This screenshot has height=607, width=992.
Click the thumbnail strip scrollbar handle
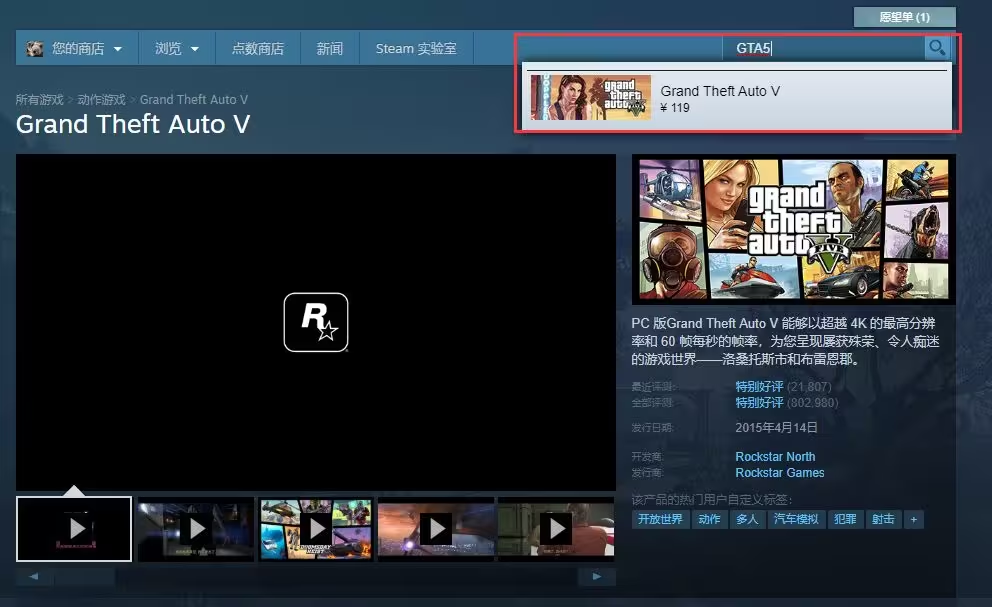tap(84, 576)
